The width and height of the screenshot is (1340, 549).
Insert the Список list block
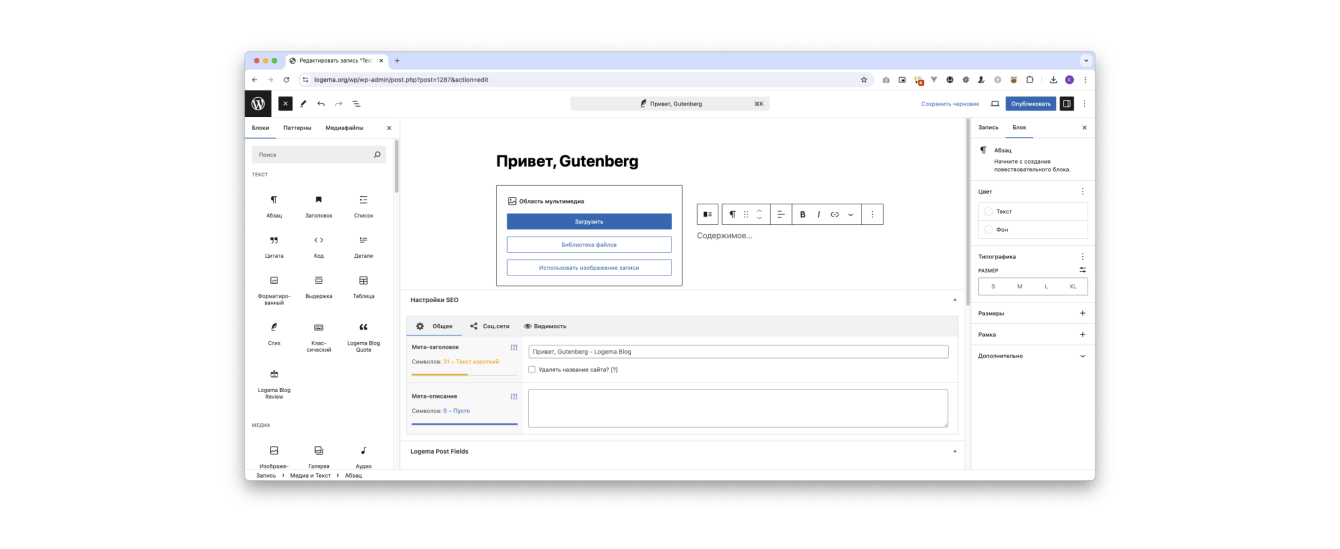click(x=363, y=206)
